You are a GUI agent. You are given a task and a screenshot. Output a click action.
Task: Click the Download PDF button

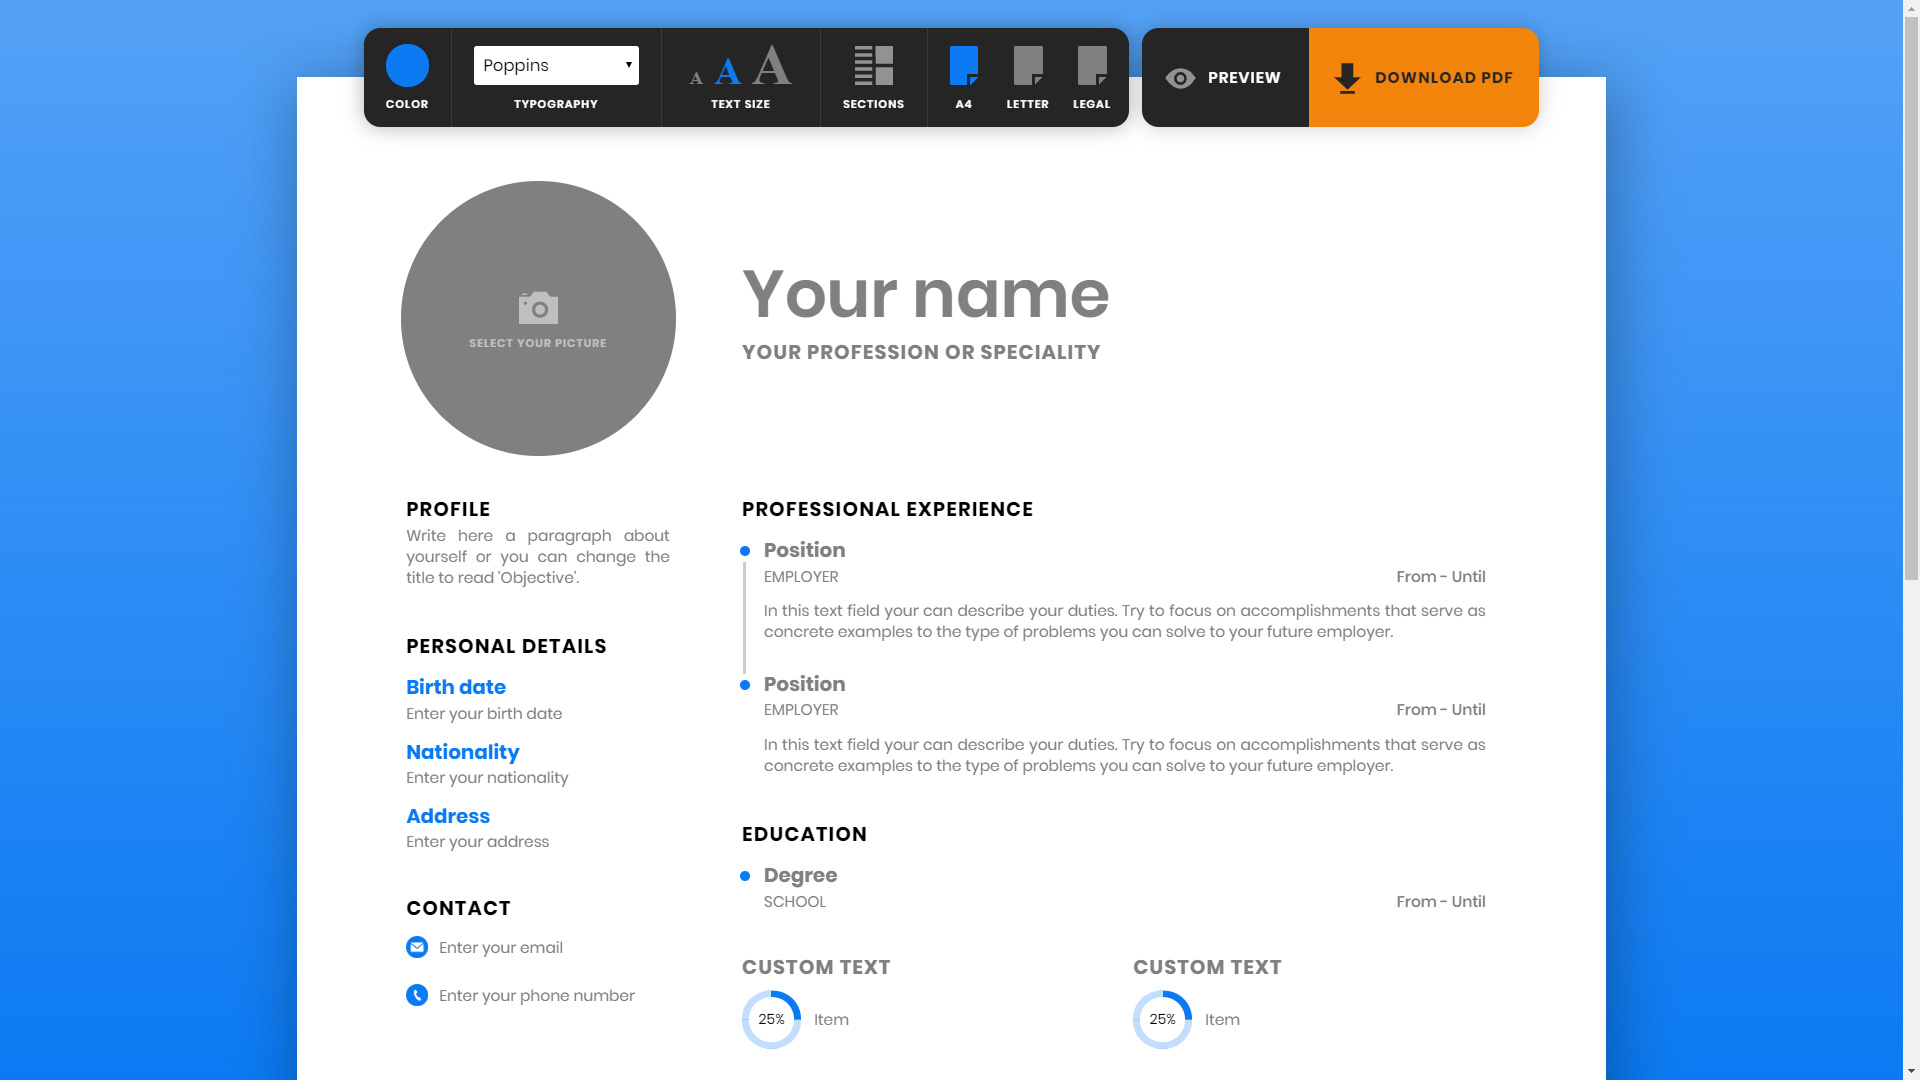tap(1423, 78)
